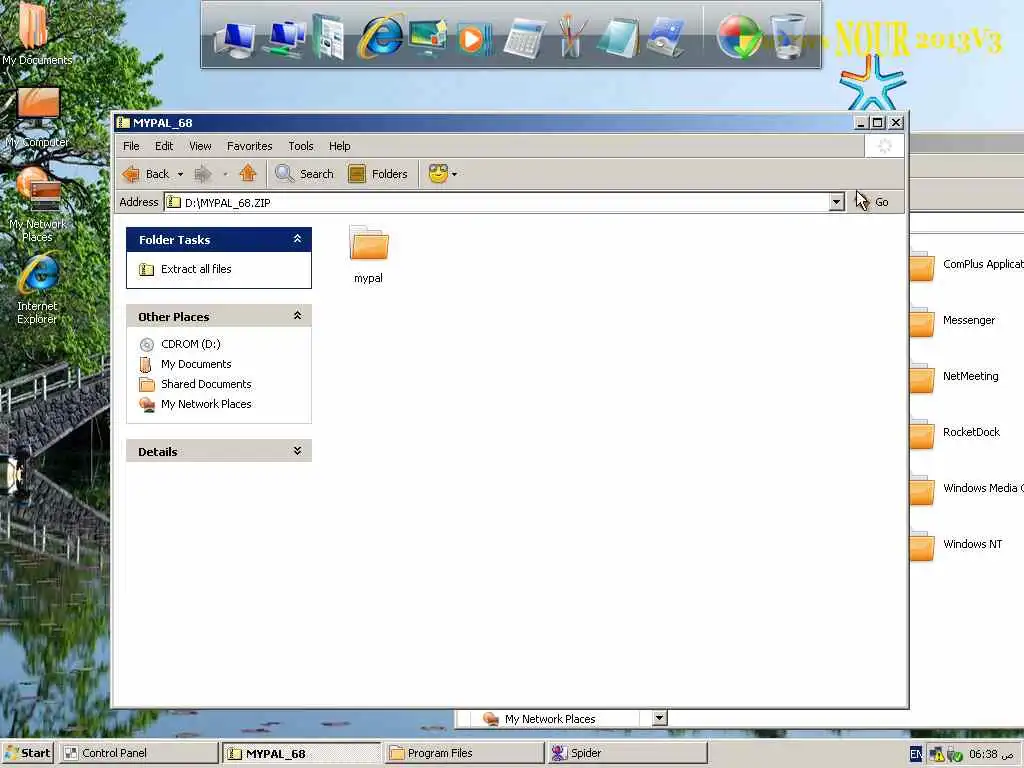Switch to MYPAL_68 taskbar button

pos(301,753)
